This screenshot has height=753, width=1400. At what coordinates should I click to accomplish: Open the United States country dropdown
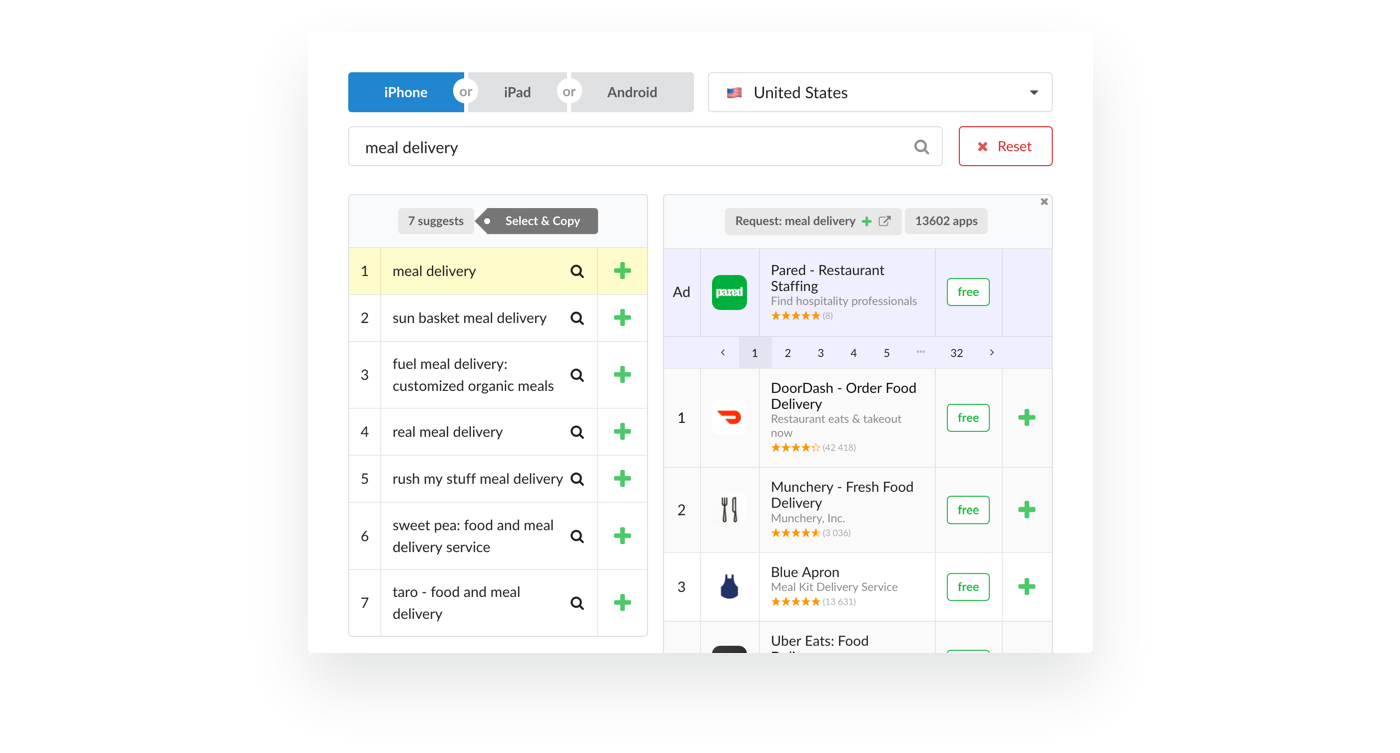click(880, 92)
